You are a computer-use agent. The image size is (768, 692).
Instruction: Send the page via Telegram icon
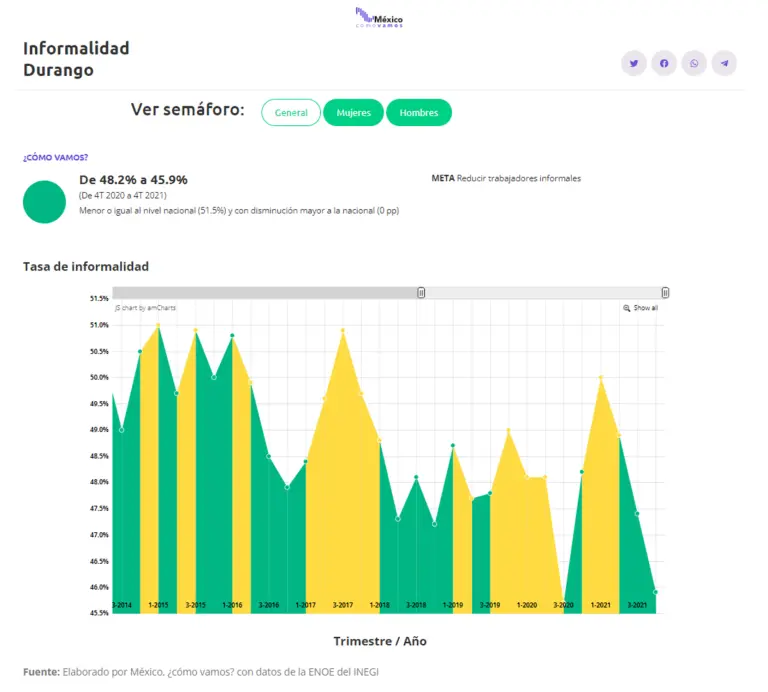coord(724,63)
